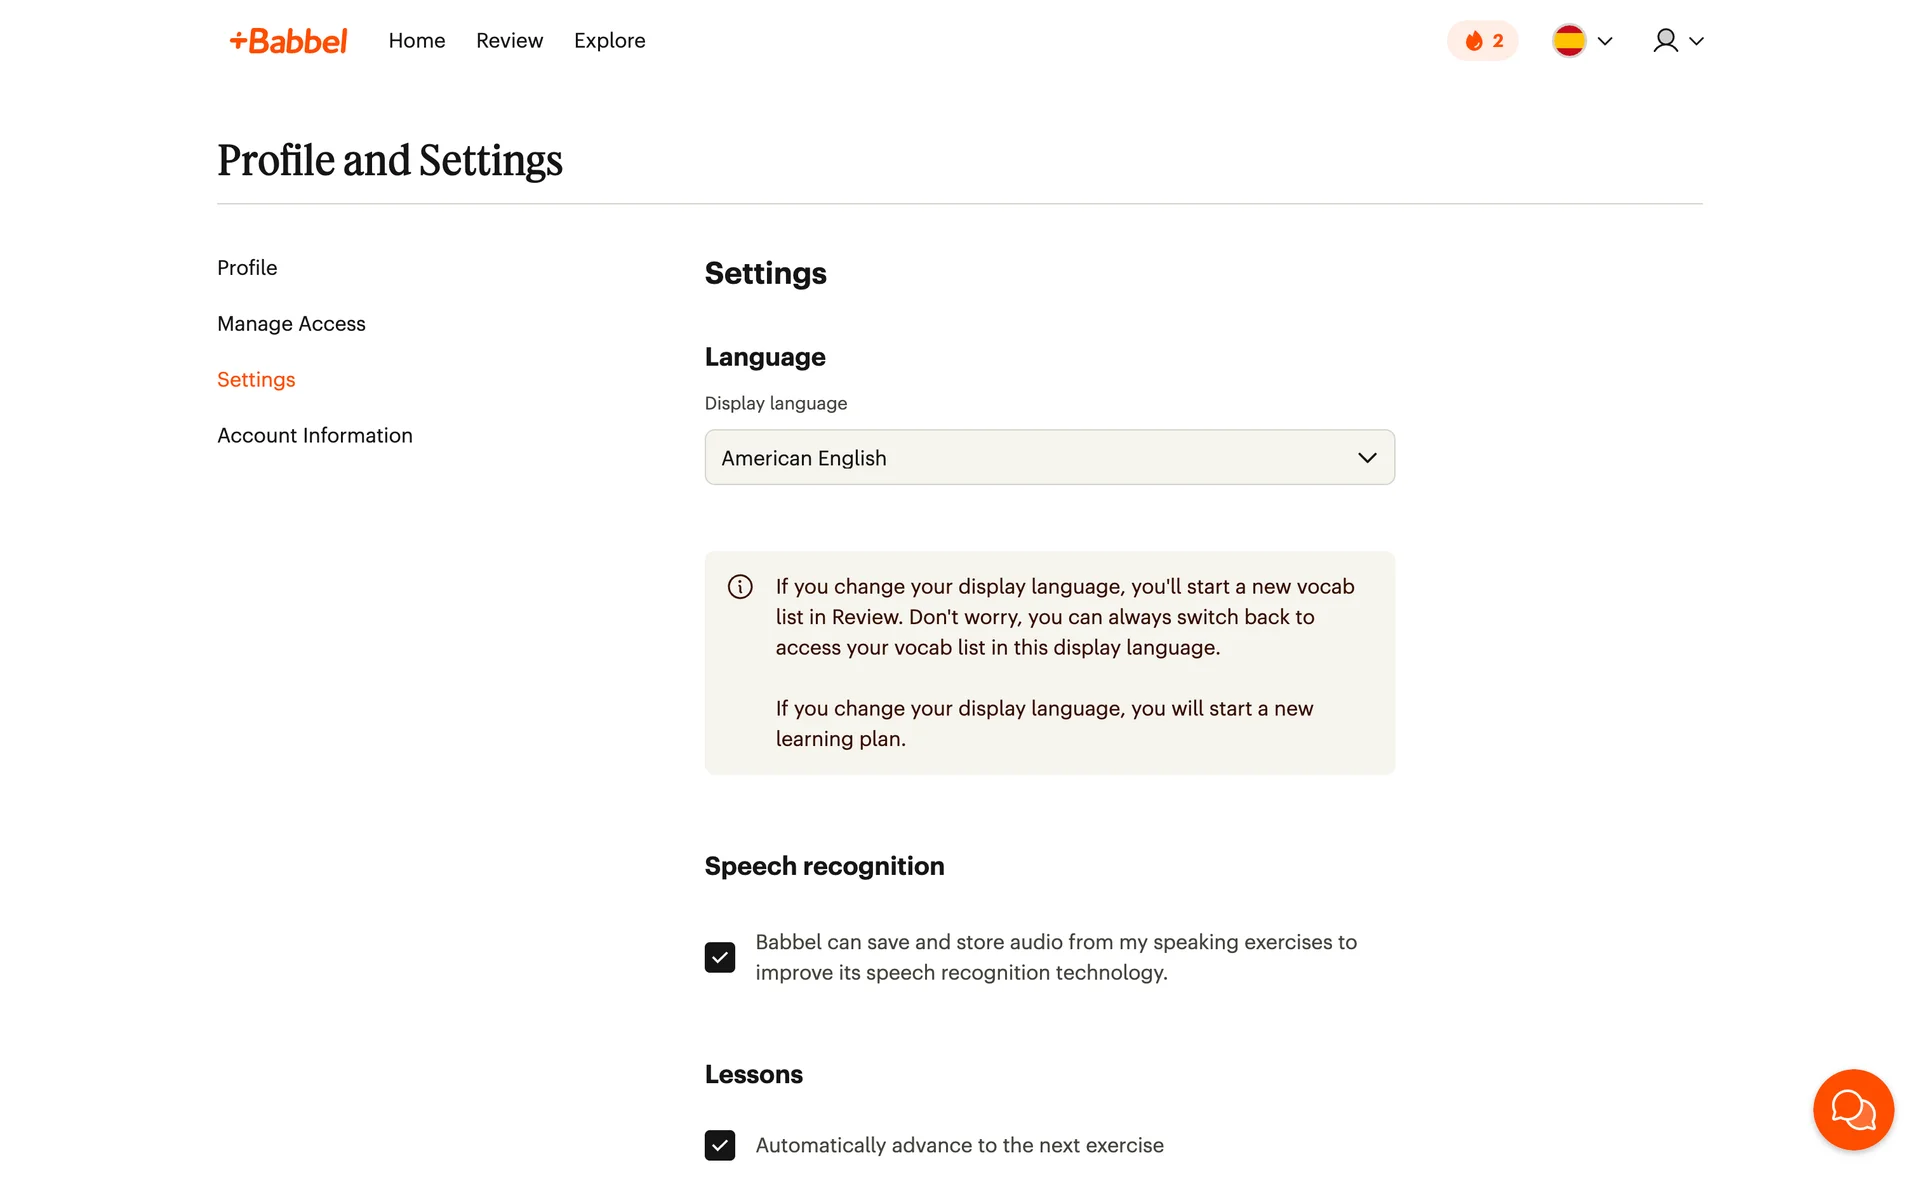
Task: Expand the learning language chevron
Action: [x=1606, y=41]
